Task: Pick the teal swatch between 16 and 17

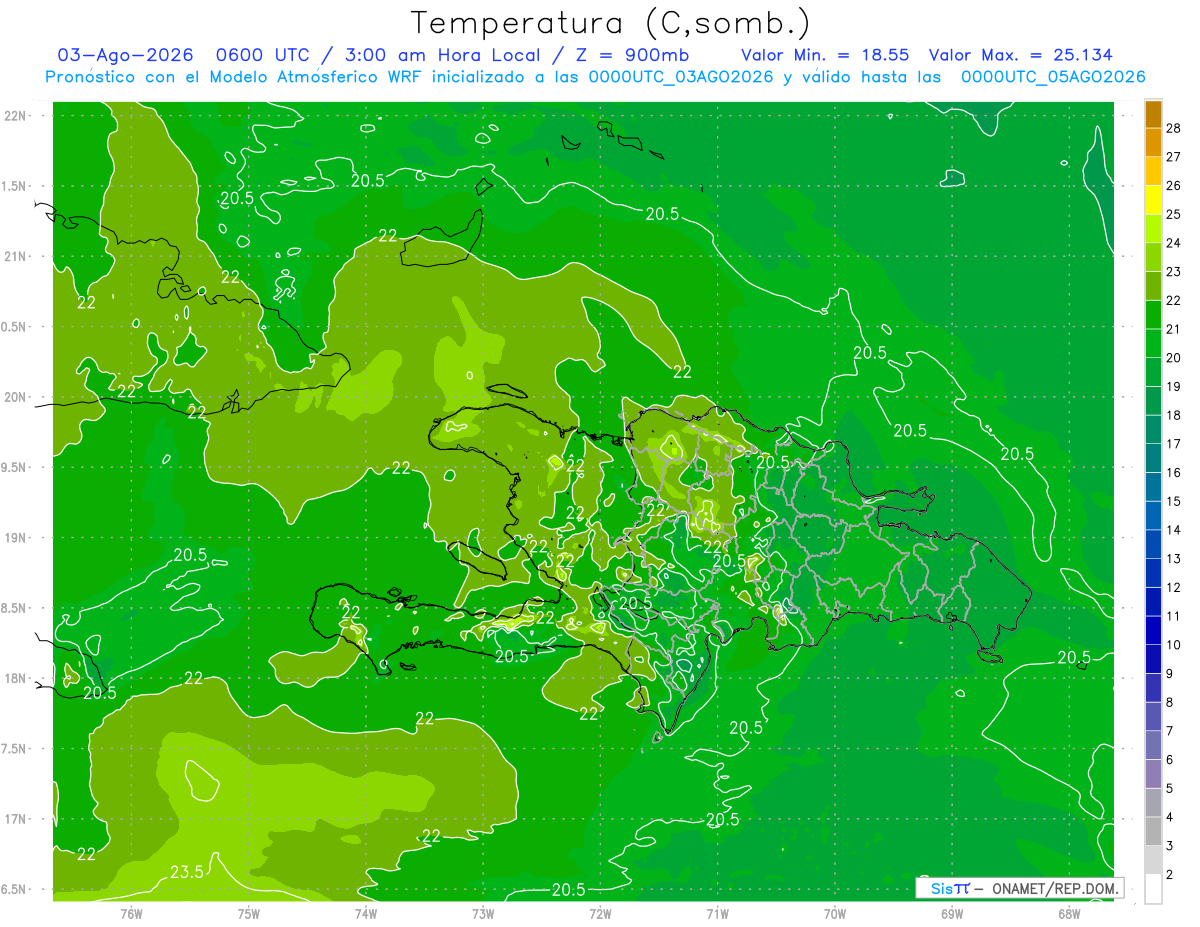Action: (x=1153, y=458)
